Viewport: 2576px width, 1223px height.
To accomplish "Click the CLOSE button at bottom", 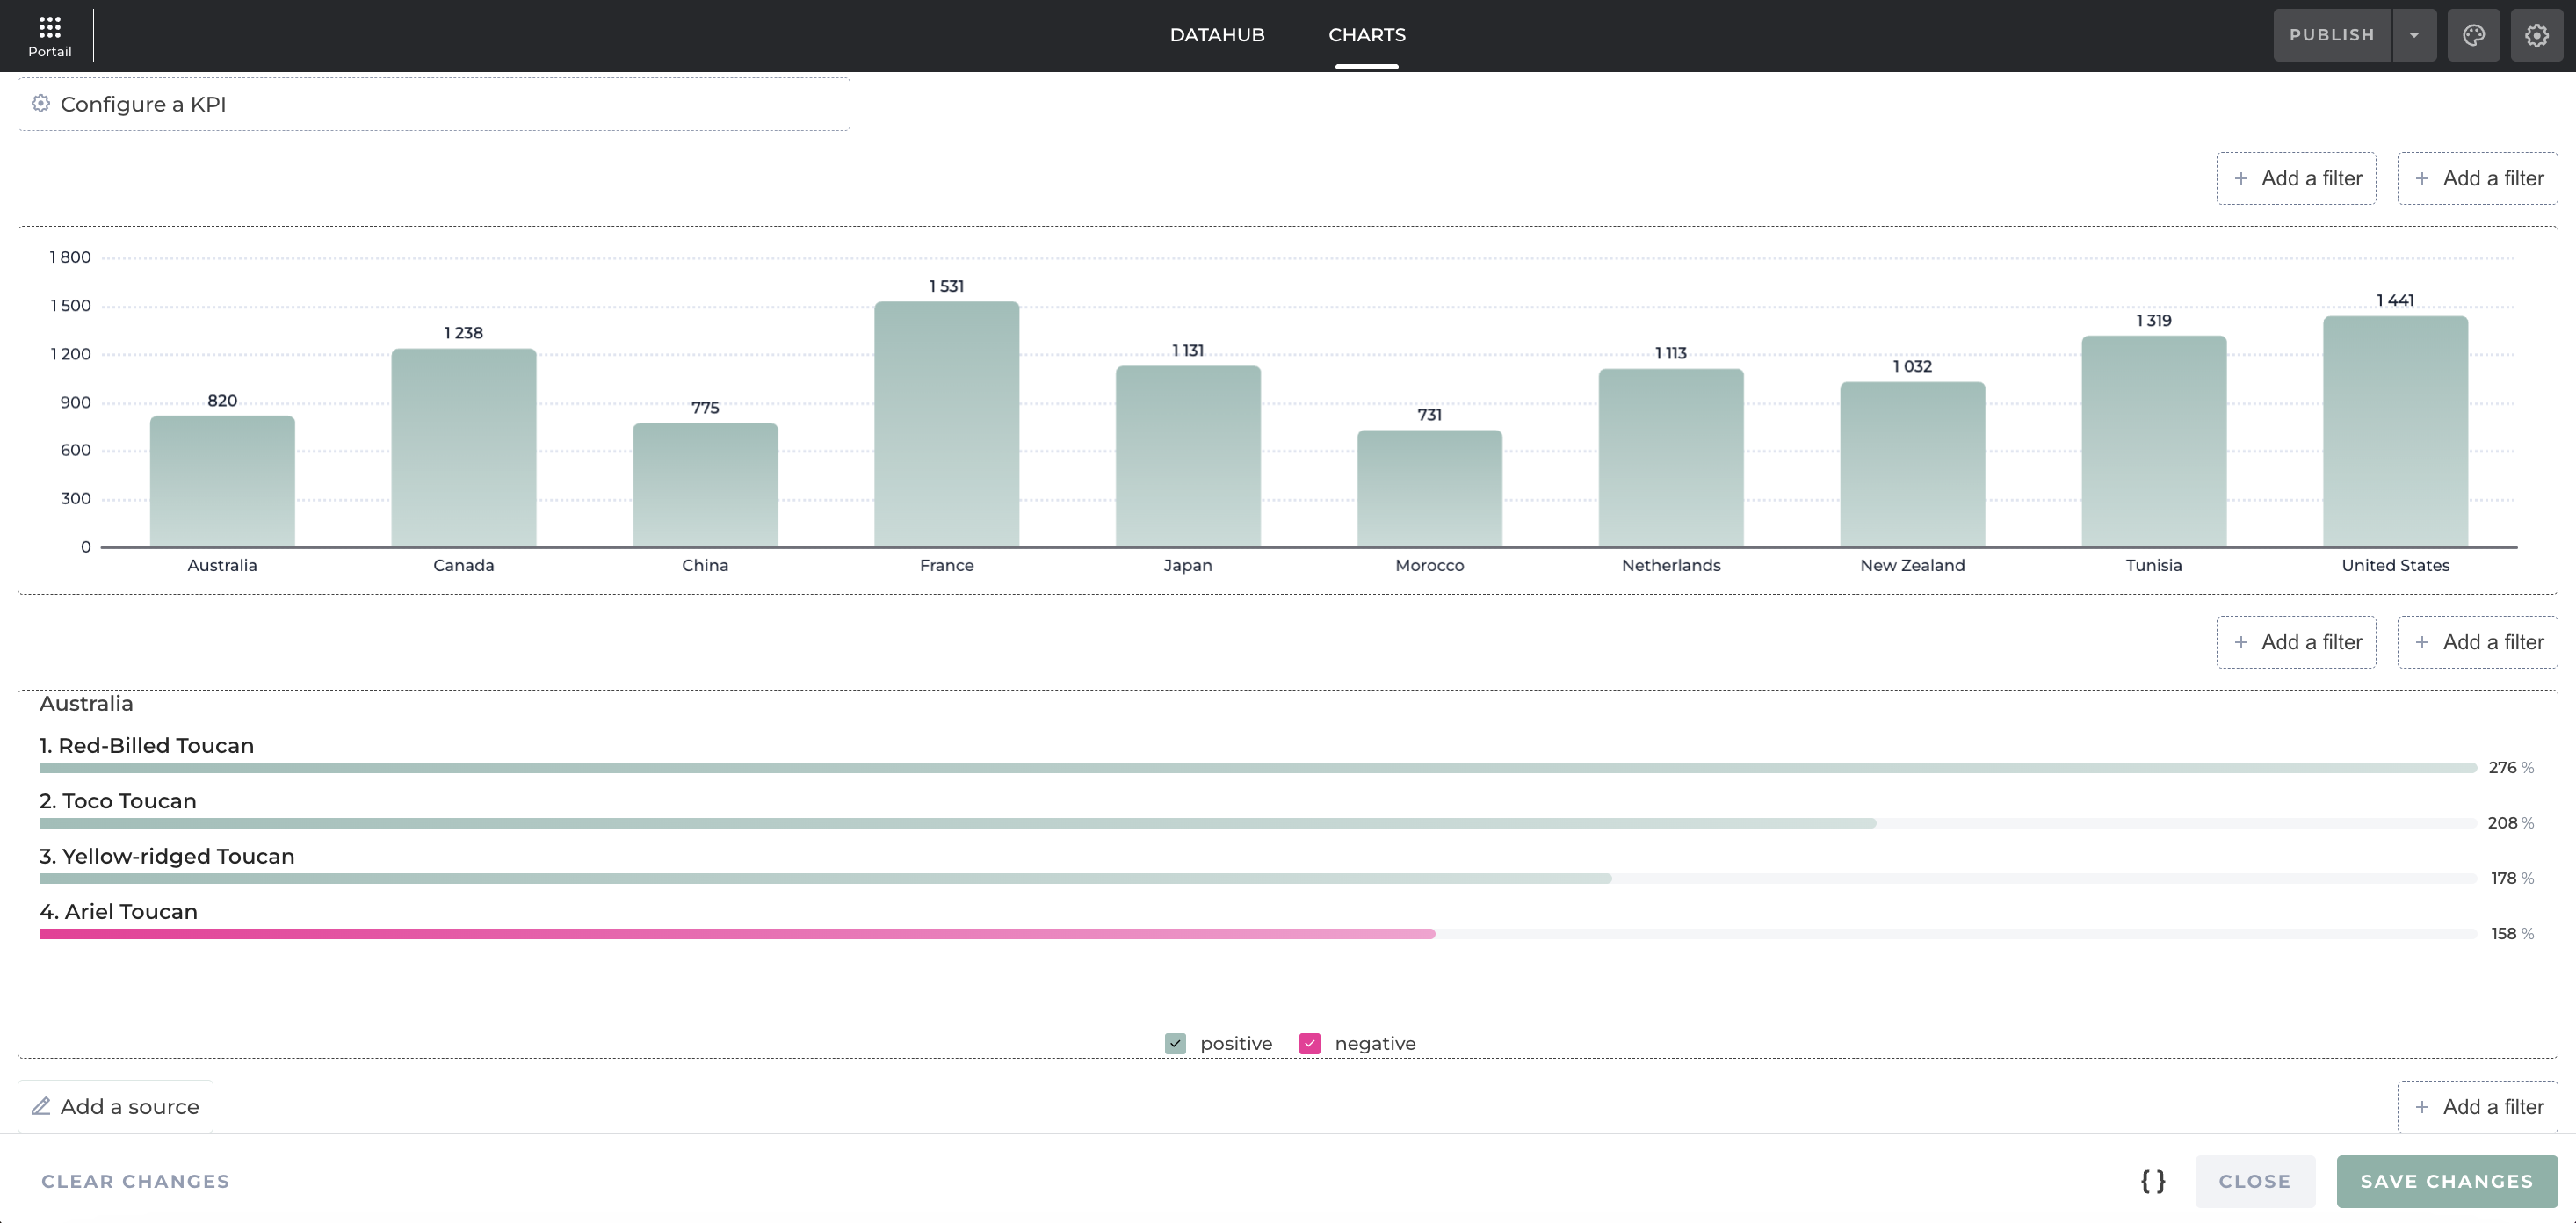I will [x=2254, y=1181].
